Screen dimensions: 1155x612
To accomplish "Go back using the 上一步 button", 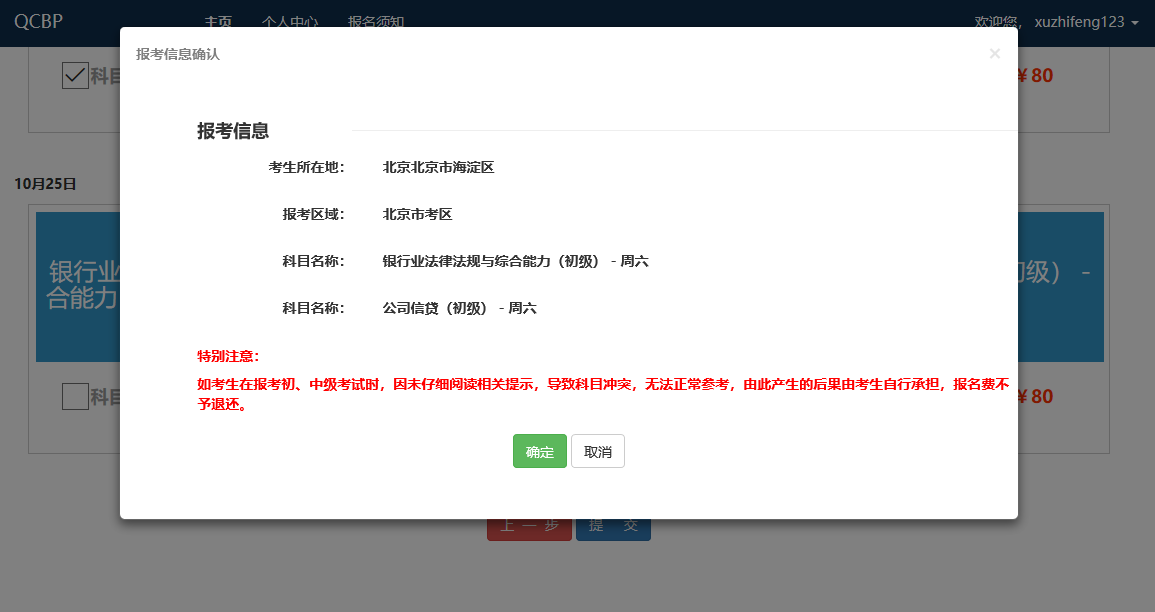I will tap(529, 524).
